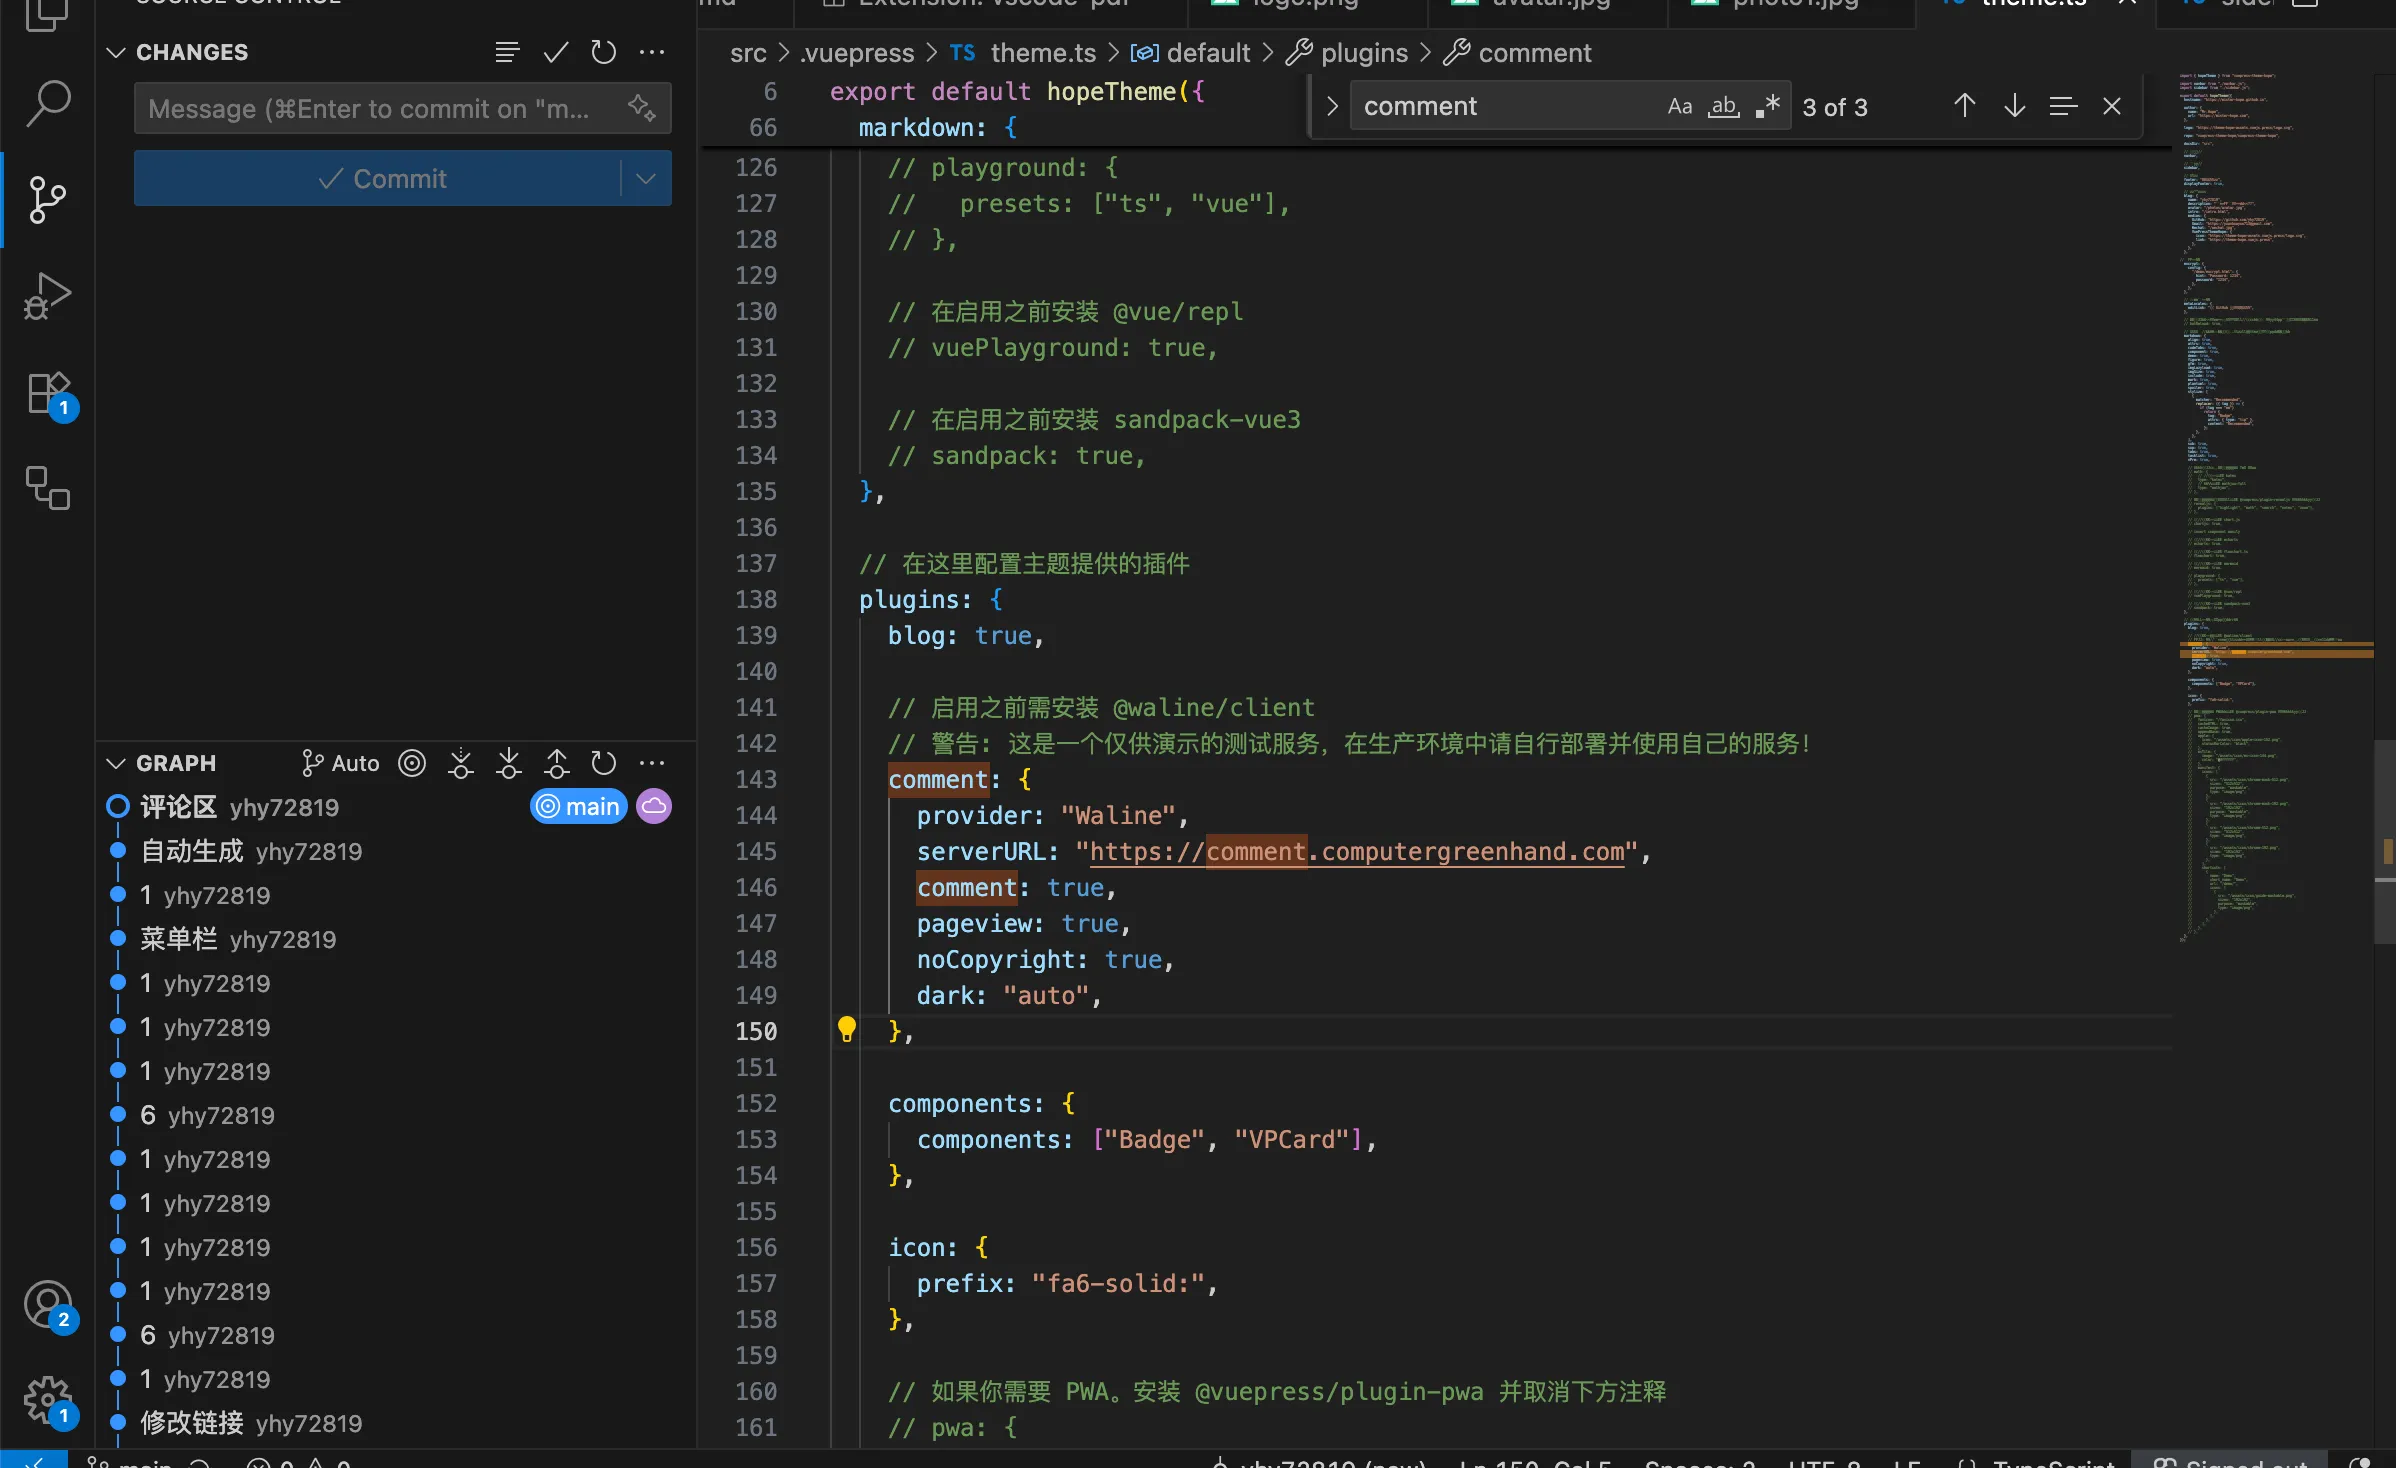
Task: Click go to current history item target icon
Action: tap(412, 764)
